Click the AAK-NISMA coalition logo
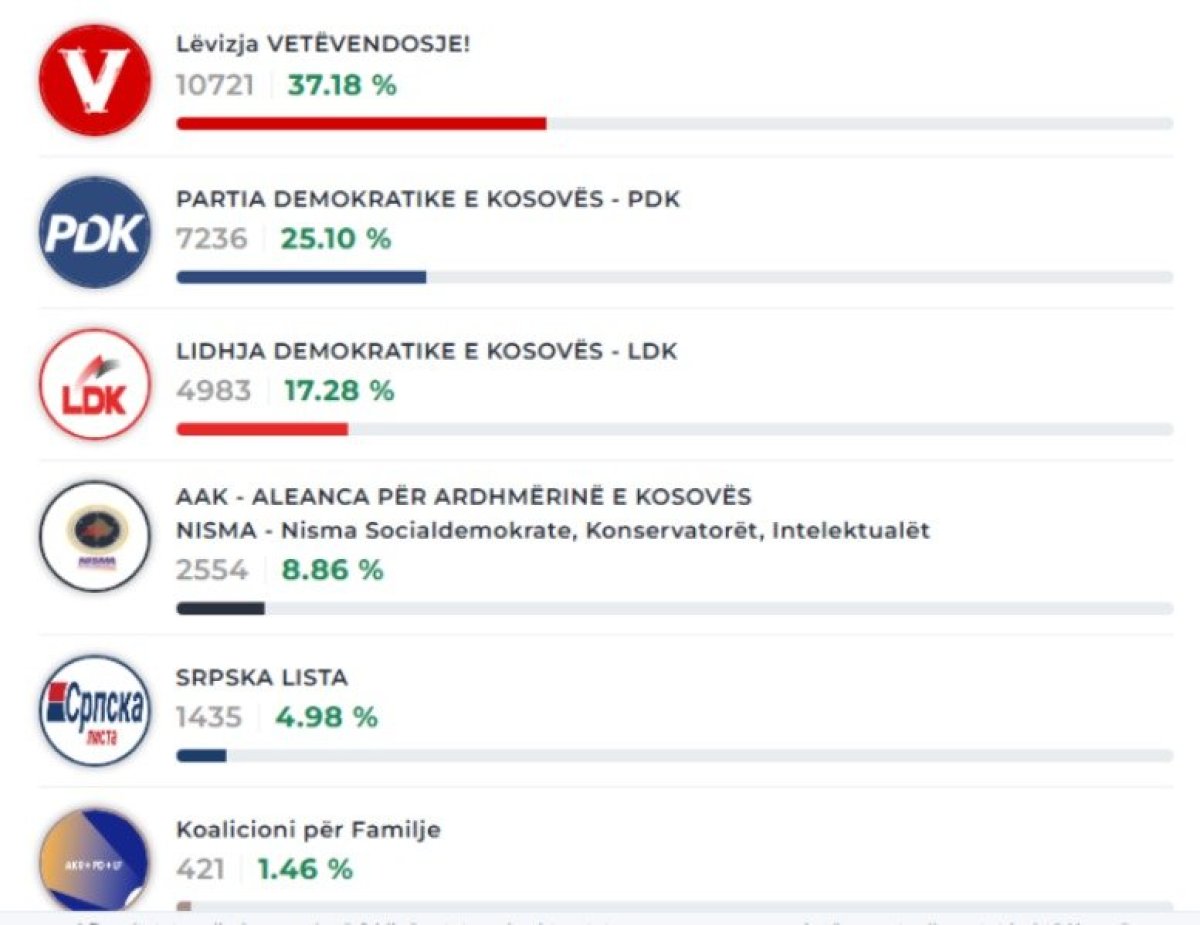This screenshot has width=1200, height=925. (95, 537)
